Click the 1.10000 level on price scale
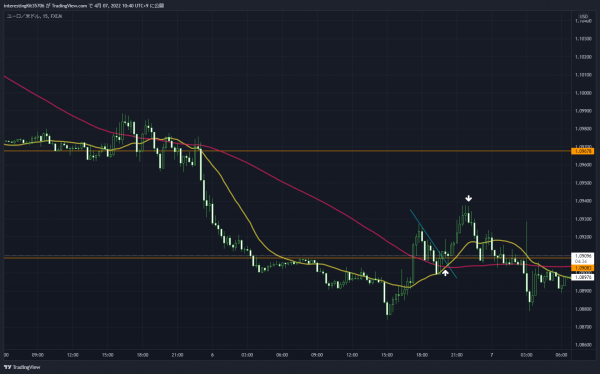Image resolution: width=600 pixels, height=374 pixels. point(583,93)
